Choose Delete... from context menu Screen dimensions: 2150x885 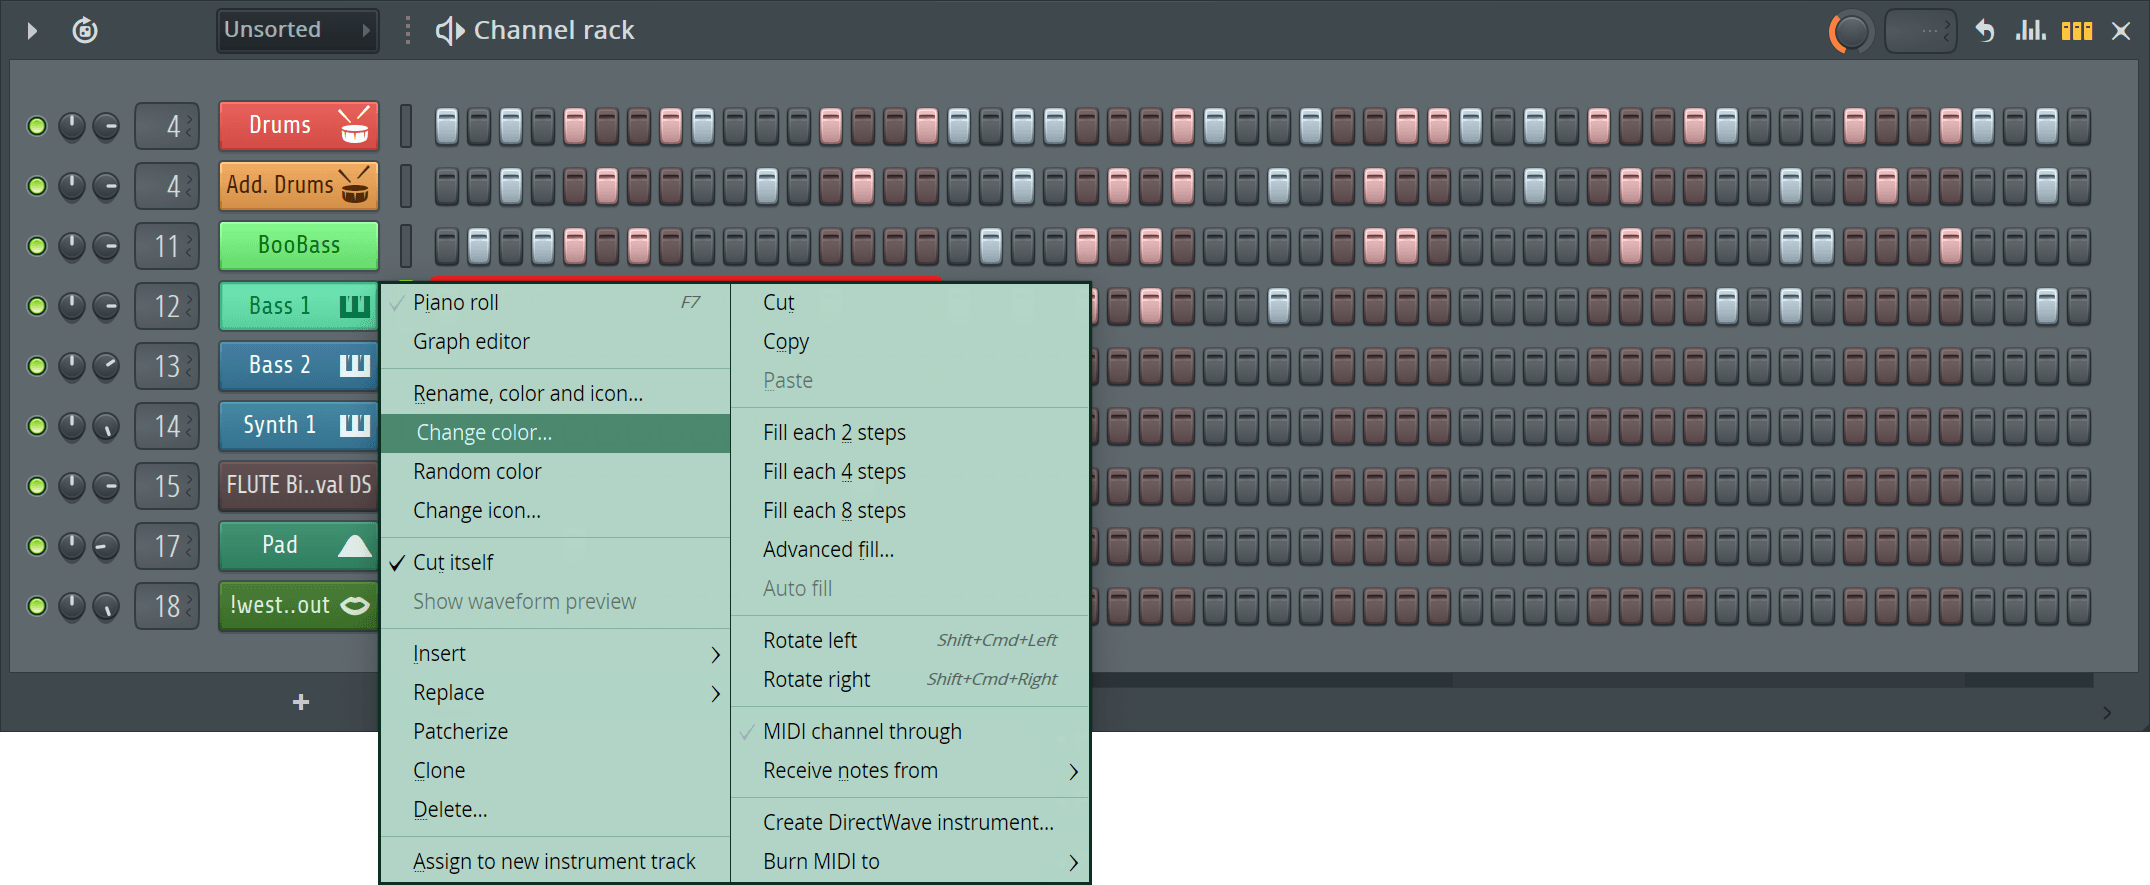pyautogui.click(x=556, y=809)
